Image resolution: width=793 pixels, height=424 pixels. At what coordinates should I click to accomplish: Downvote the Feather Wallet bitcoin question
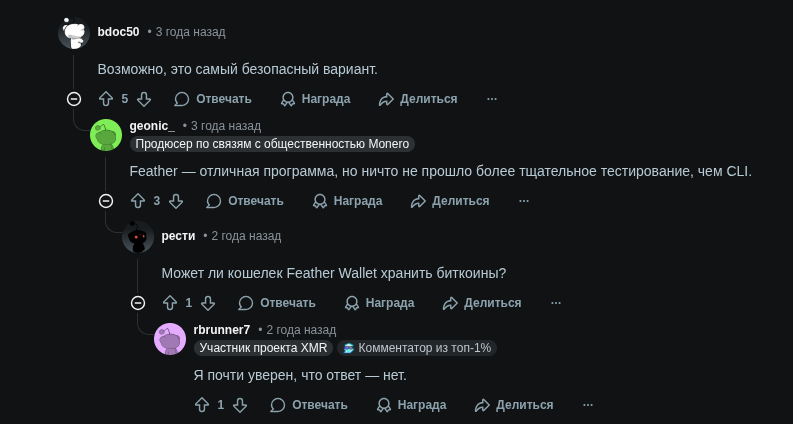pos(208,303)
